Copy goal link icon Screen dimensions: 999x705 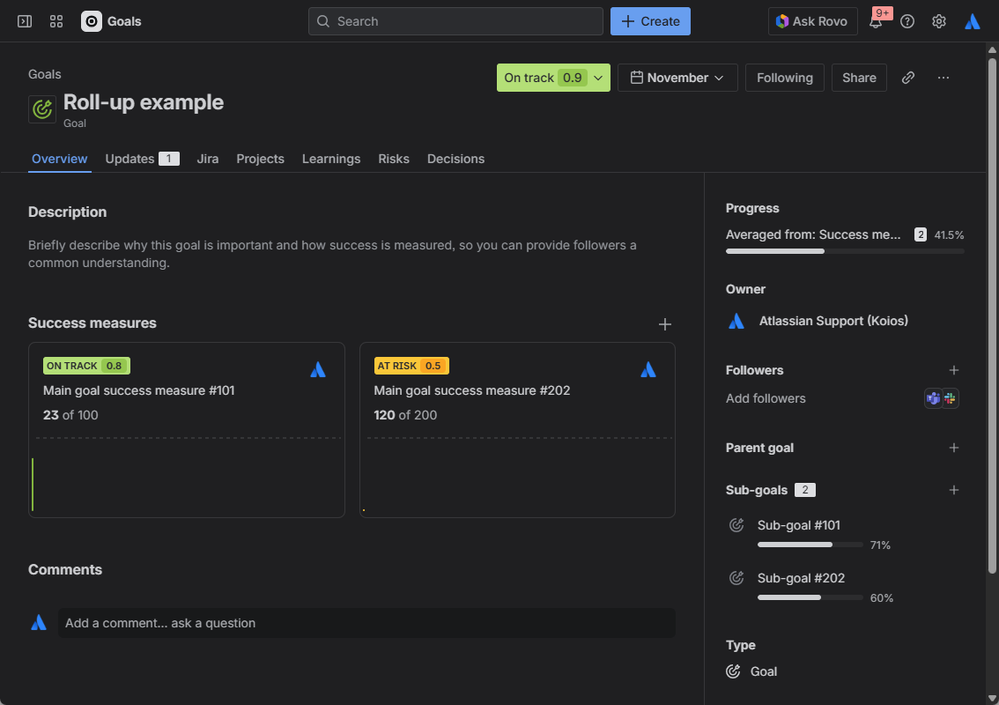[909, 78]
